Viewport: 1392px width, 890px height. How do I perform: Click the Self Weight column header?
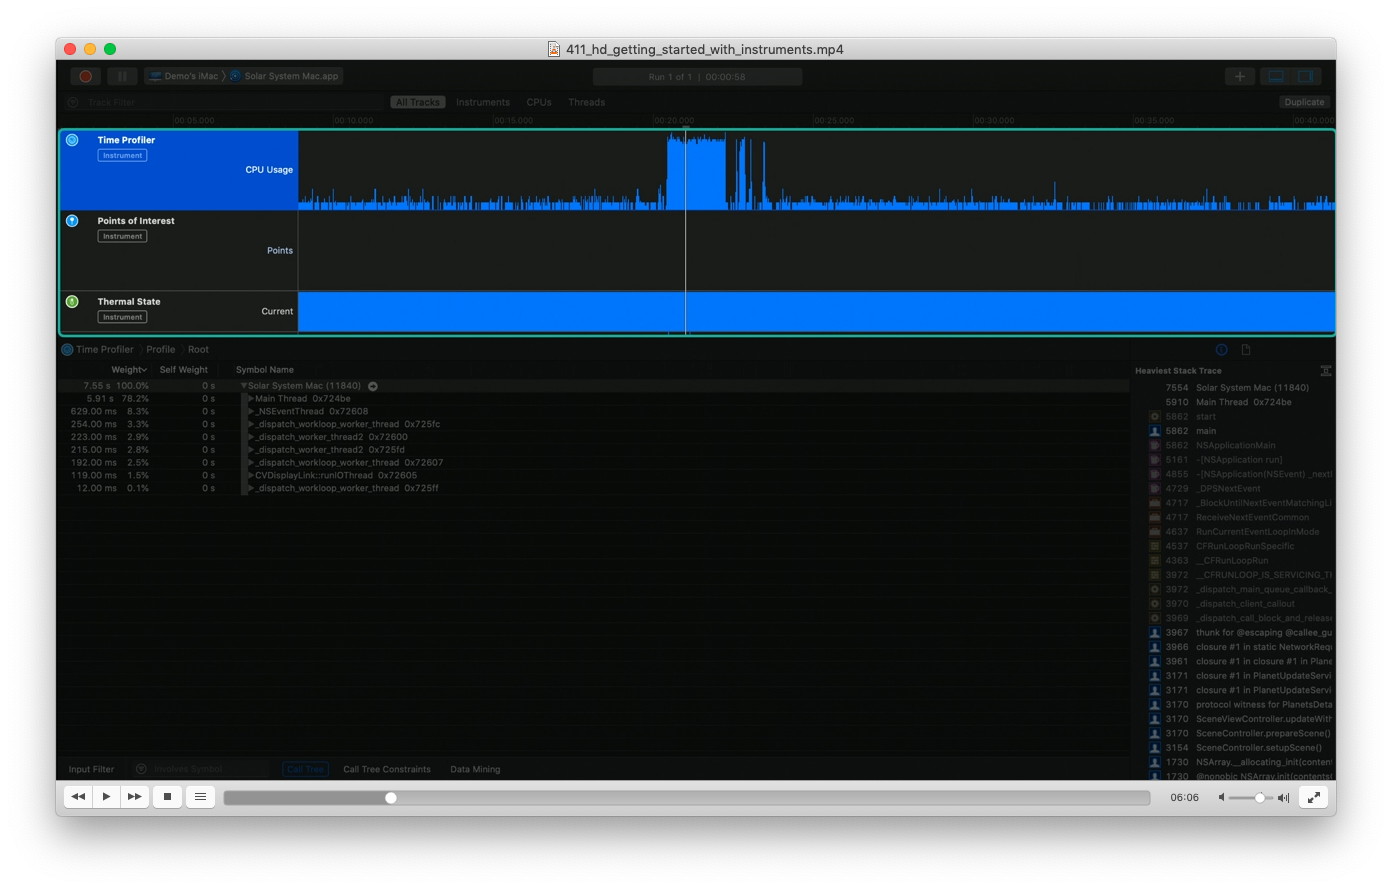tap(184, 370)
